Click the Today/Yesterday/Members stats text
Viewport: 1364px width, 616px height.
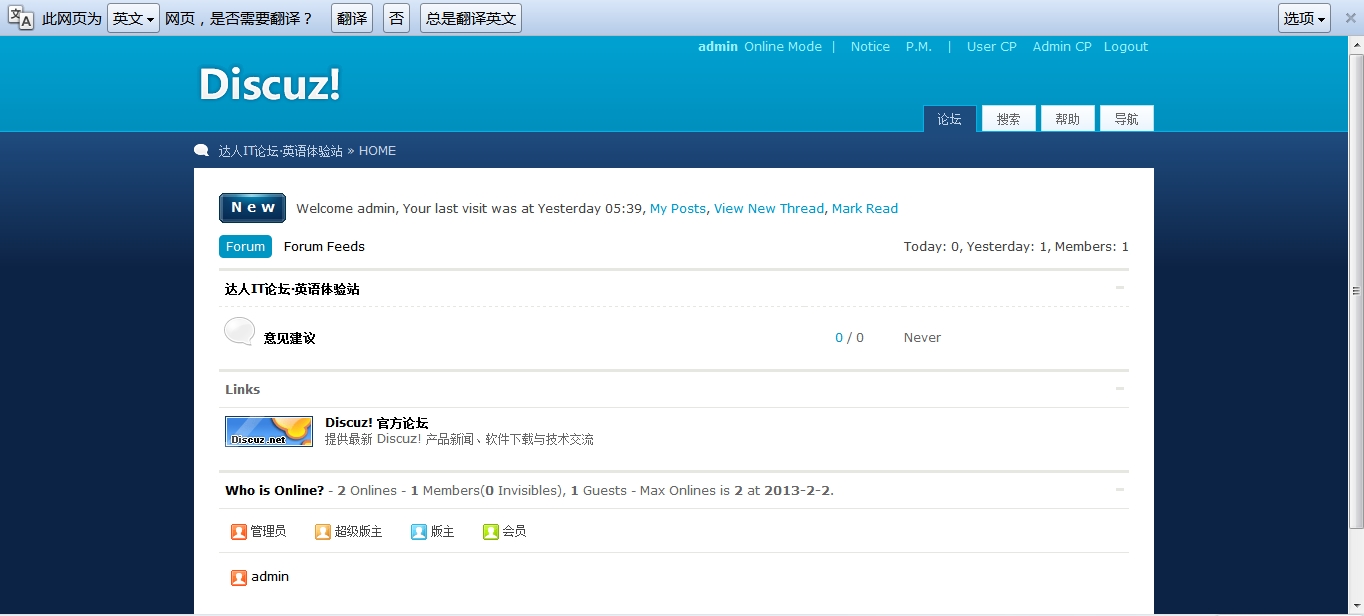coord(1016,247)
